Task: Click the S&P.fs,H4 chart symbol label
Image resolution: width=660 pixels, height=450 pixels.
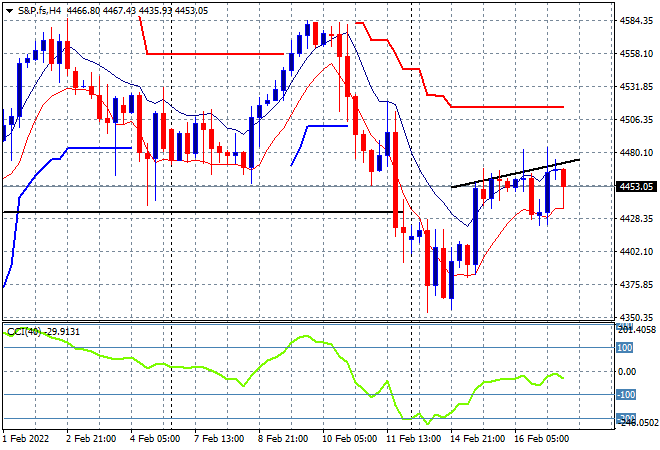Action: coord(39,11)
